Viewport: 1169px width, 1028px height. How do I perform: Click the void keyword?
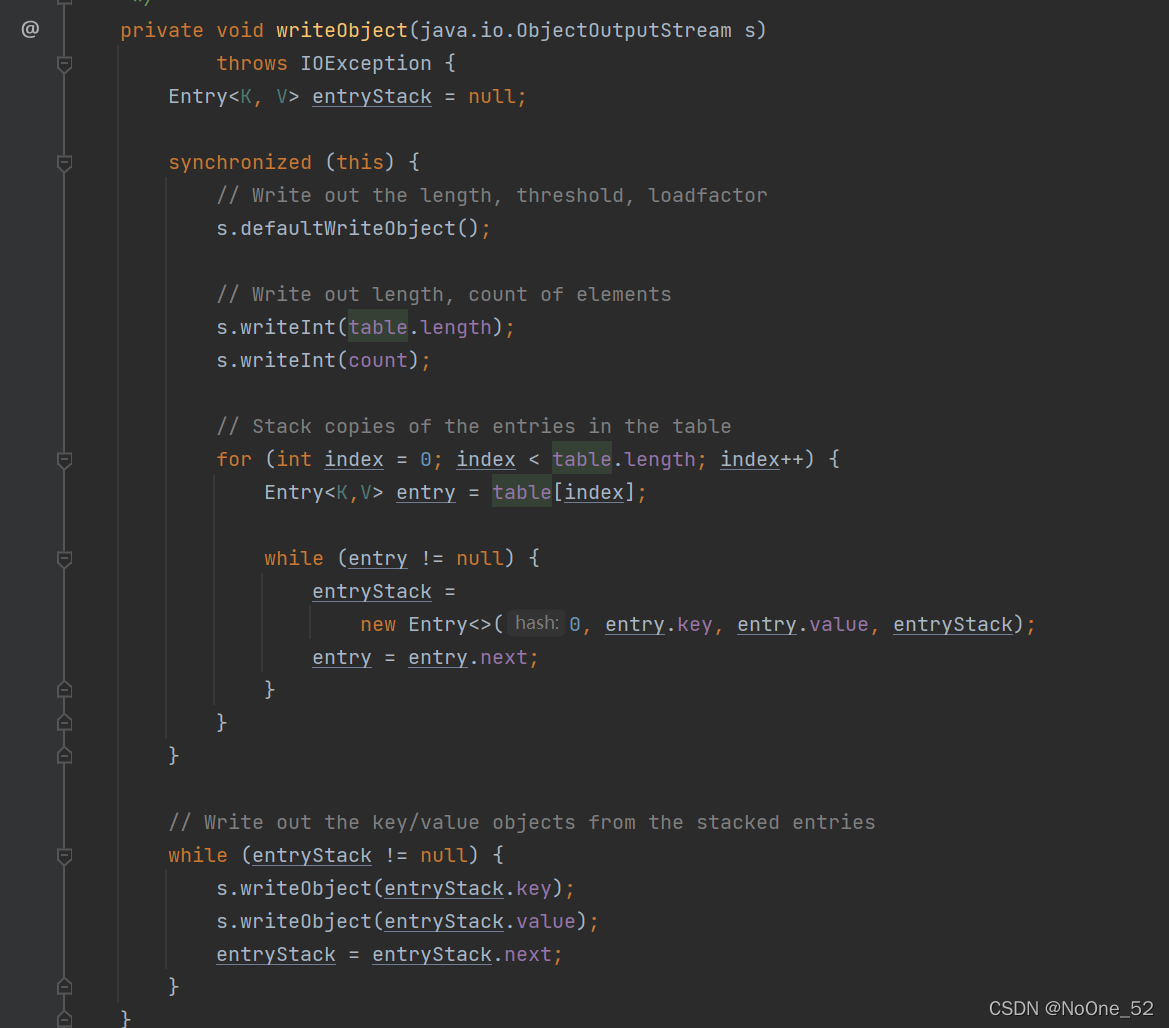(240, 31)
